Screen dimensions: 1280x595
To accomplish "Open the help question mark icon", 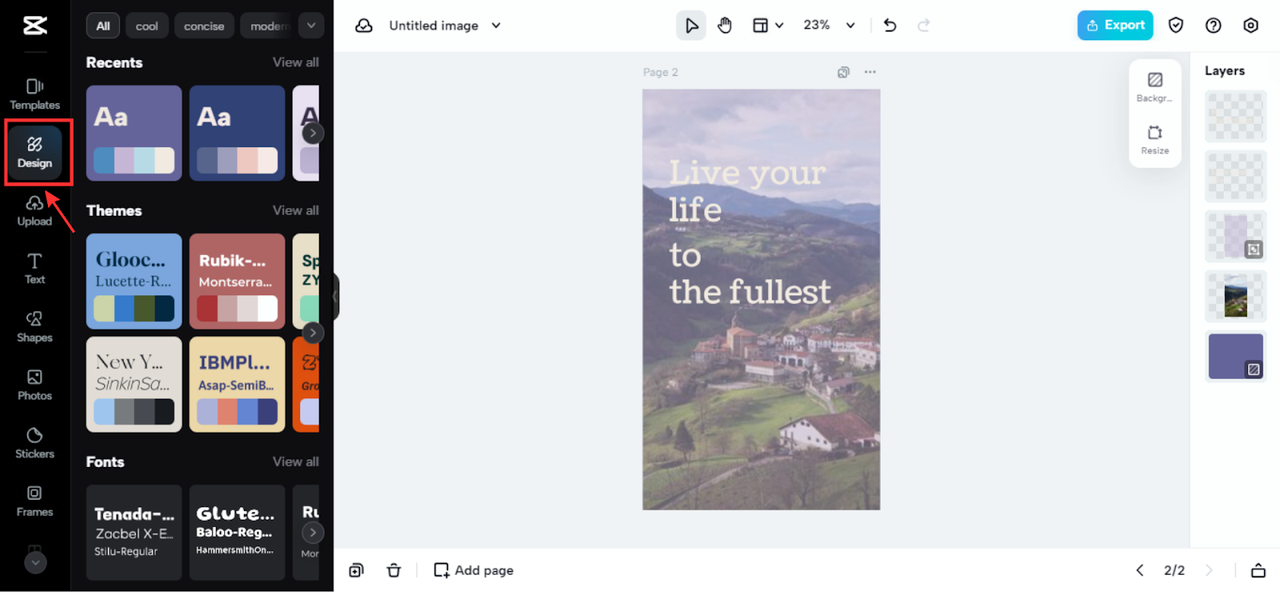I will tap(1213, 26).
